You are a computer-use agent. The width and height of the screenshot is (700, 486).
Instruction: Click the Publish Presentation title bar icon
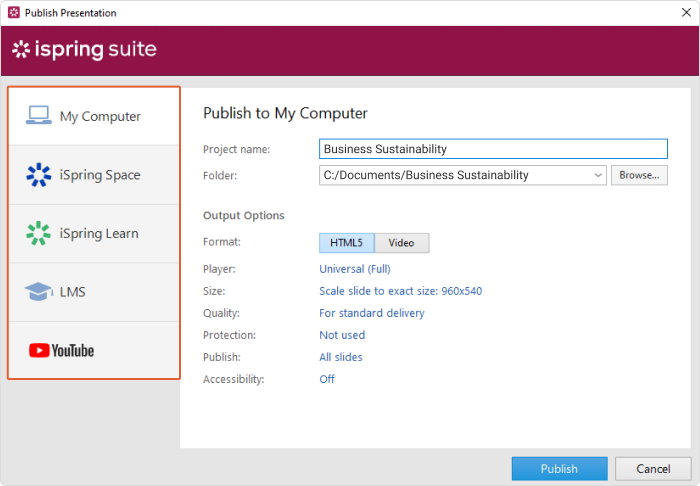(x=13, y=13)
